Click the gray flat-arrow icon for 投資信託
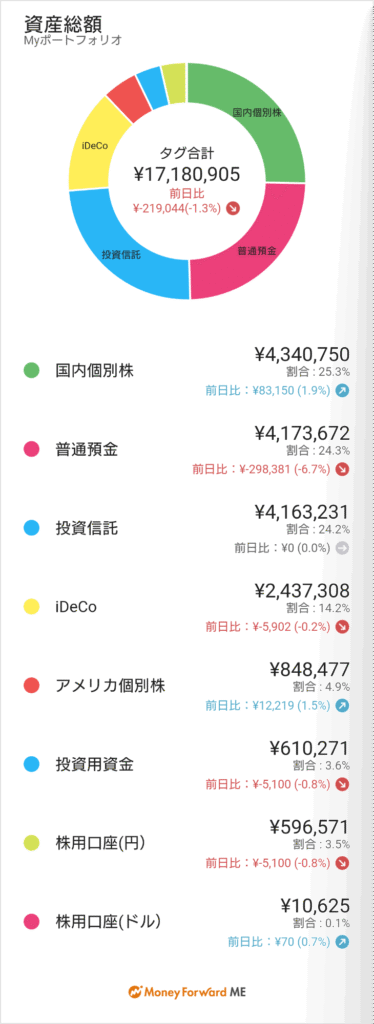 click(x=342, y=548)
